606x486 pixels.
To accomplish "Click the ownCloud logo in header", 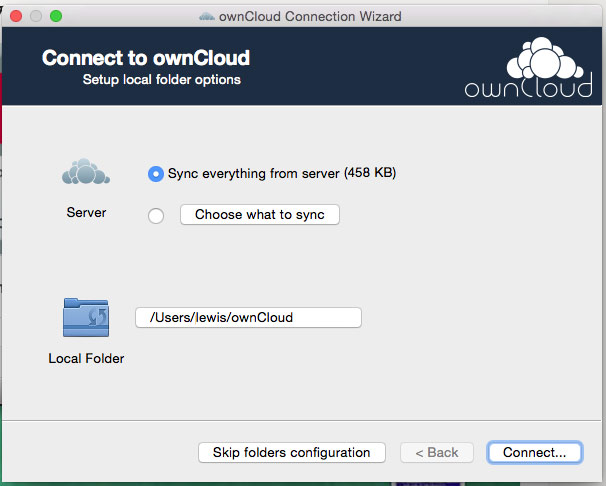I will pos(528,67).
